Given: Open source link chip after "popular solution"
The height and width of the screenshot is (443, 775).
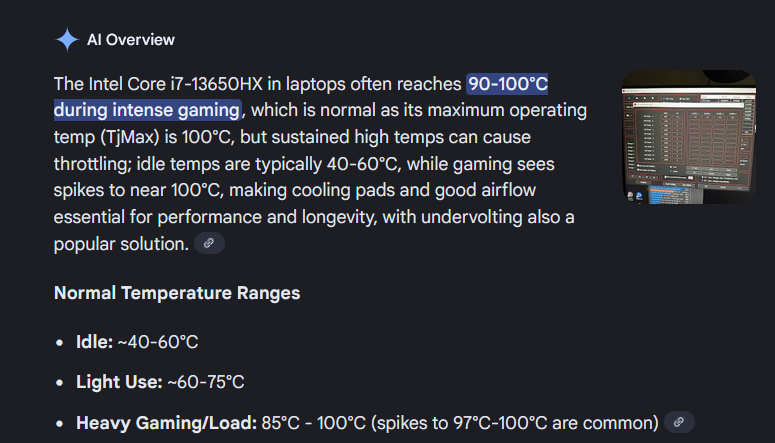Looking at the screenshot, I should [209, 243].
